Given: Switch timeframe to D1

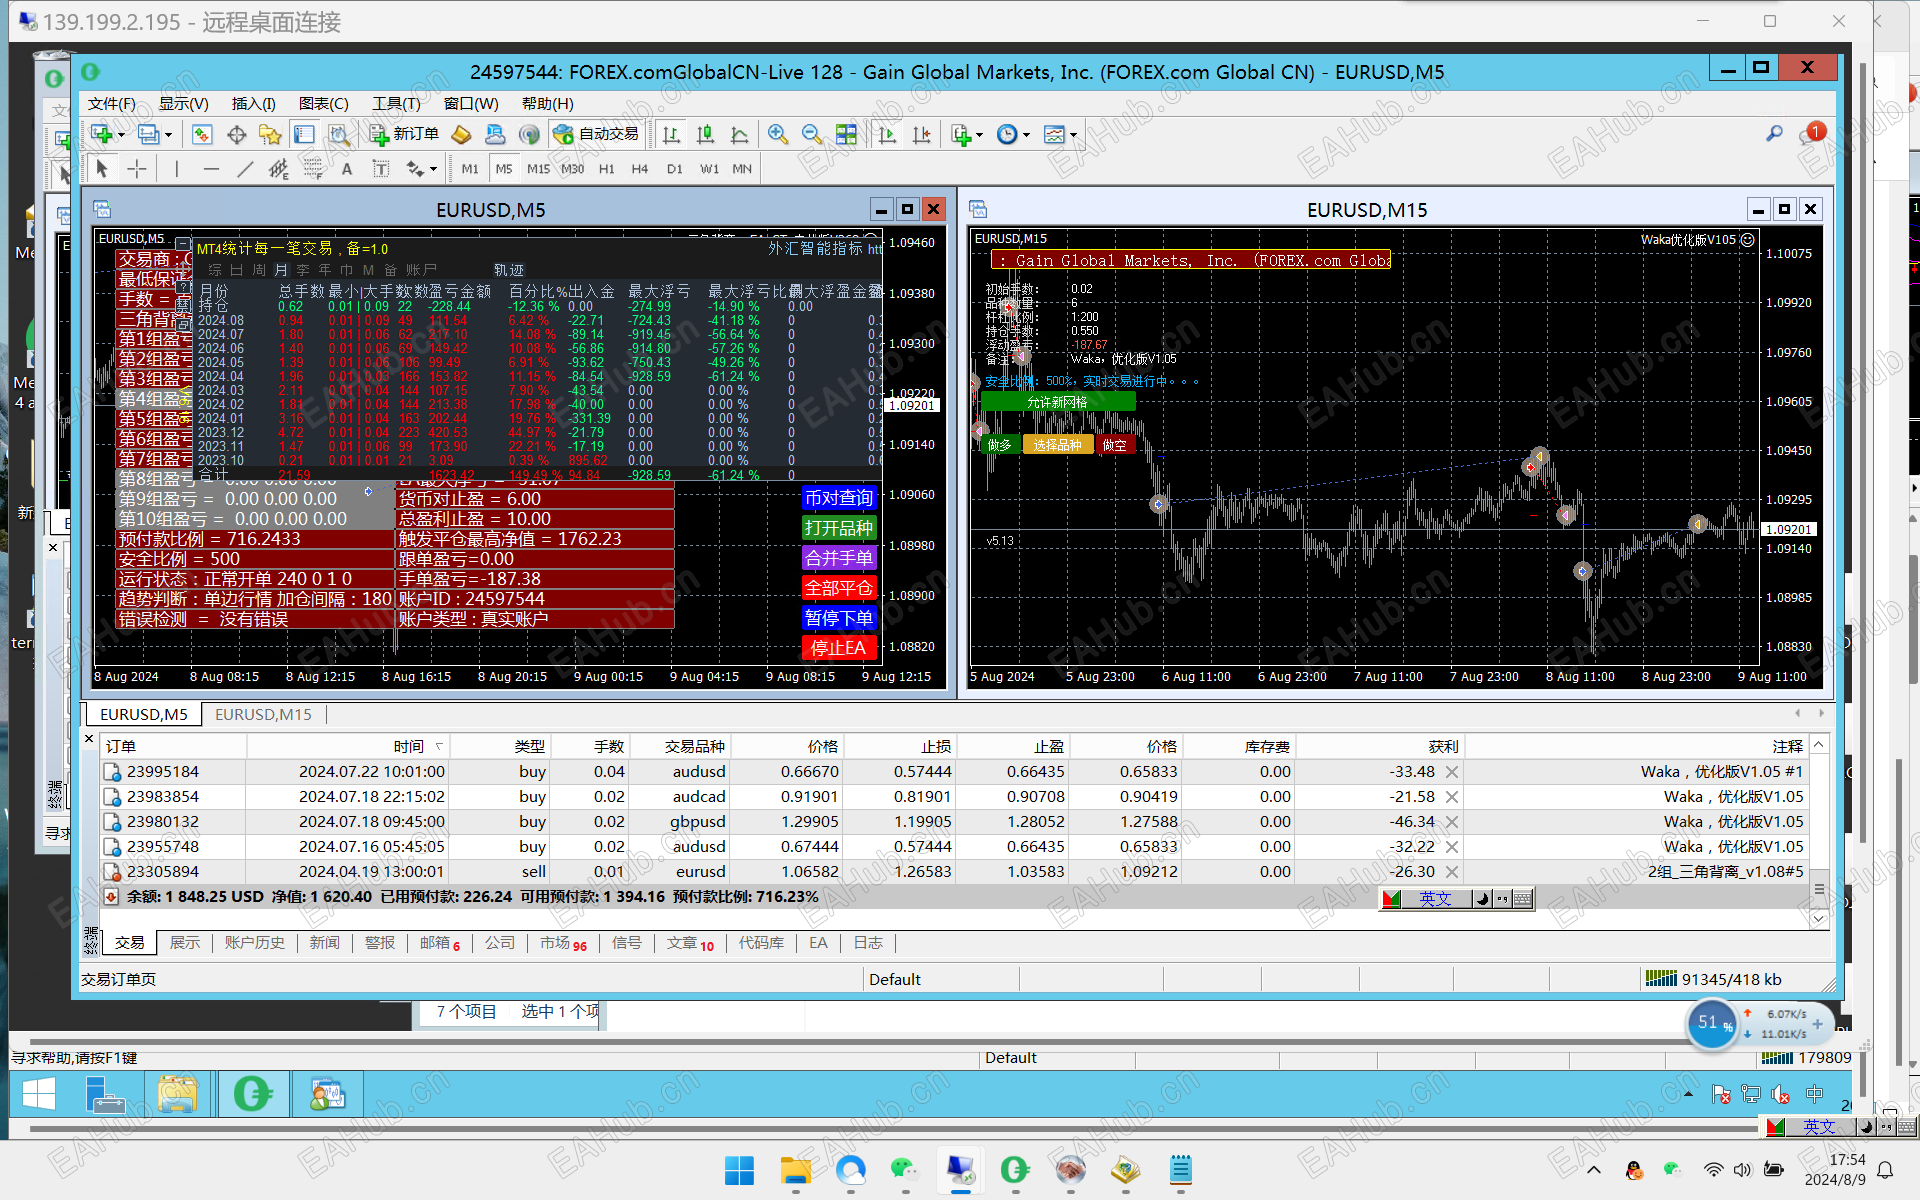Looking at the screenshot, I should tap(675, 169).
